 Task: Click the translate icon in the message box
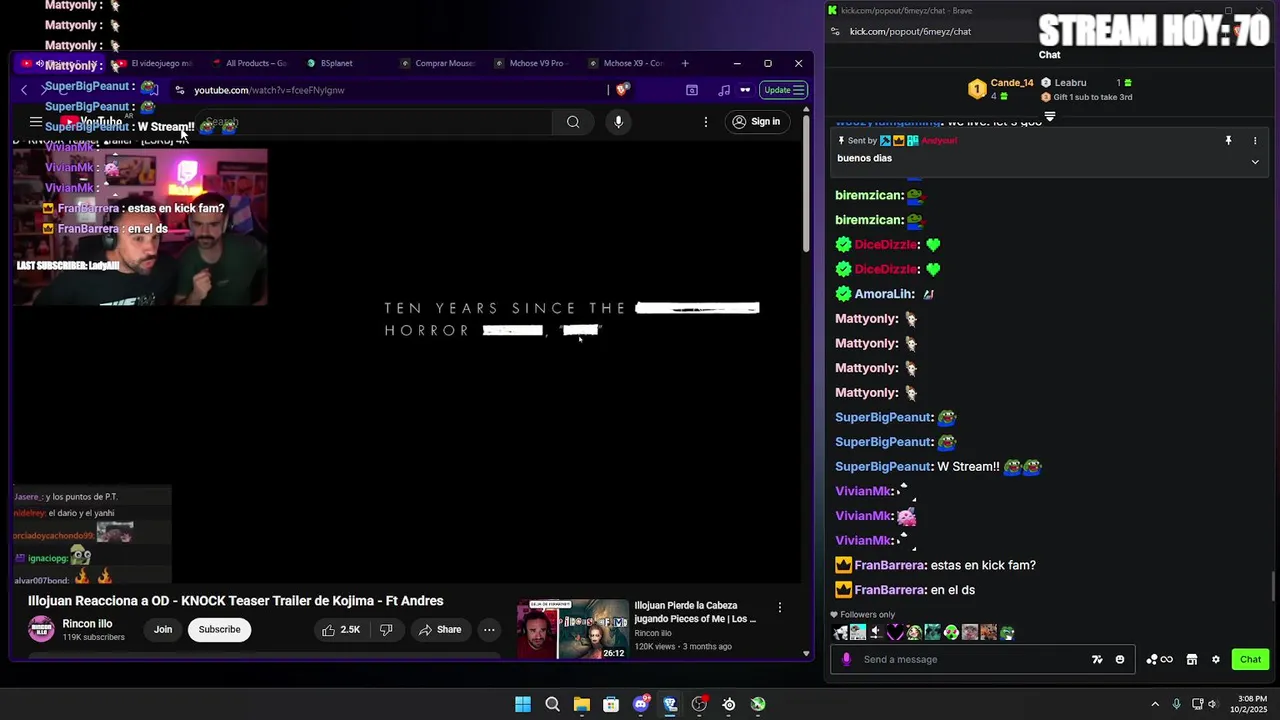coord(1097,660)
